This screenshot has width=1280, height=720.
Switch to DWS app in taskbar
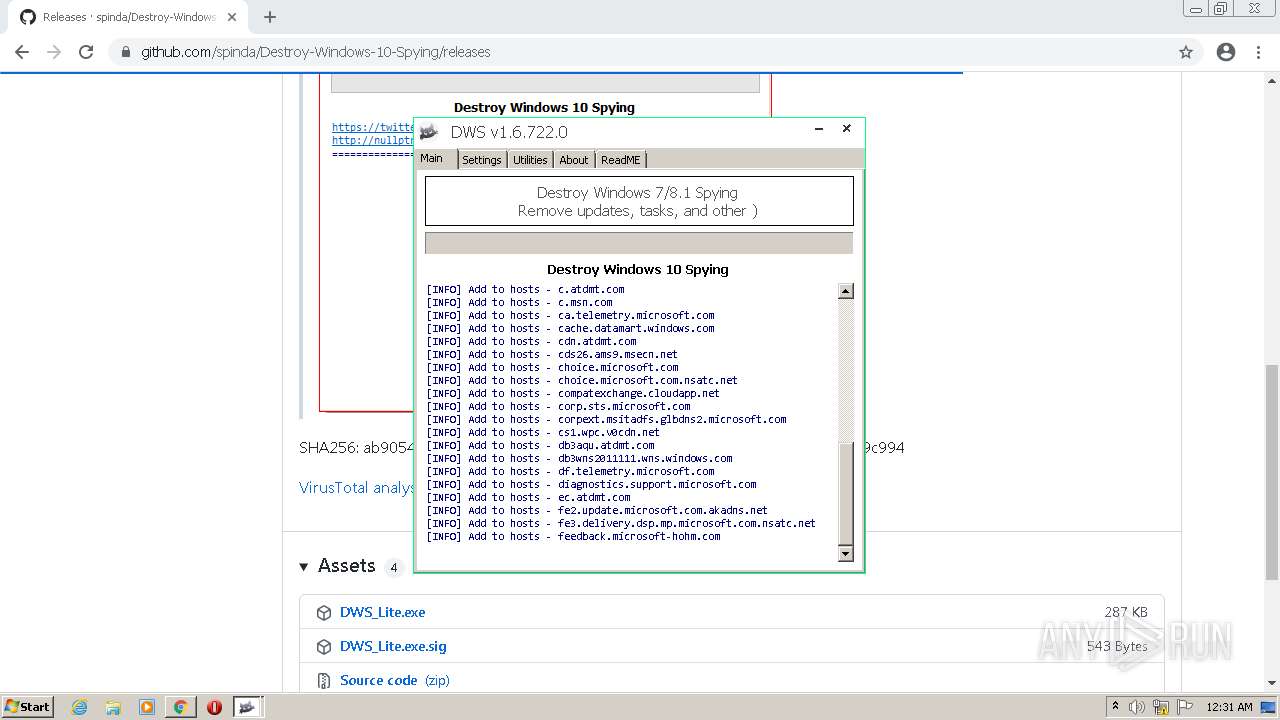(x=248, y=707)
